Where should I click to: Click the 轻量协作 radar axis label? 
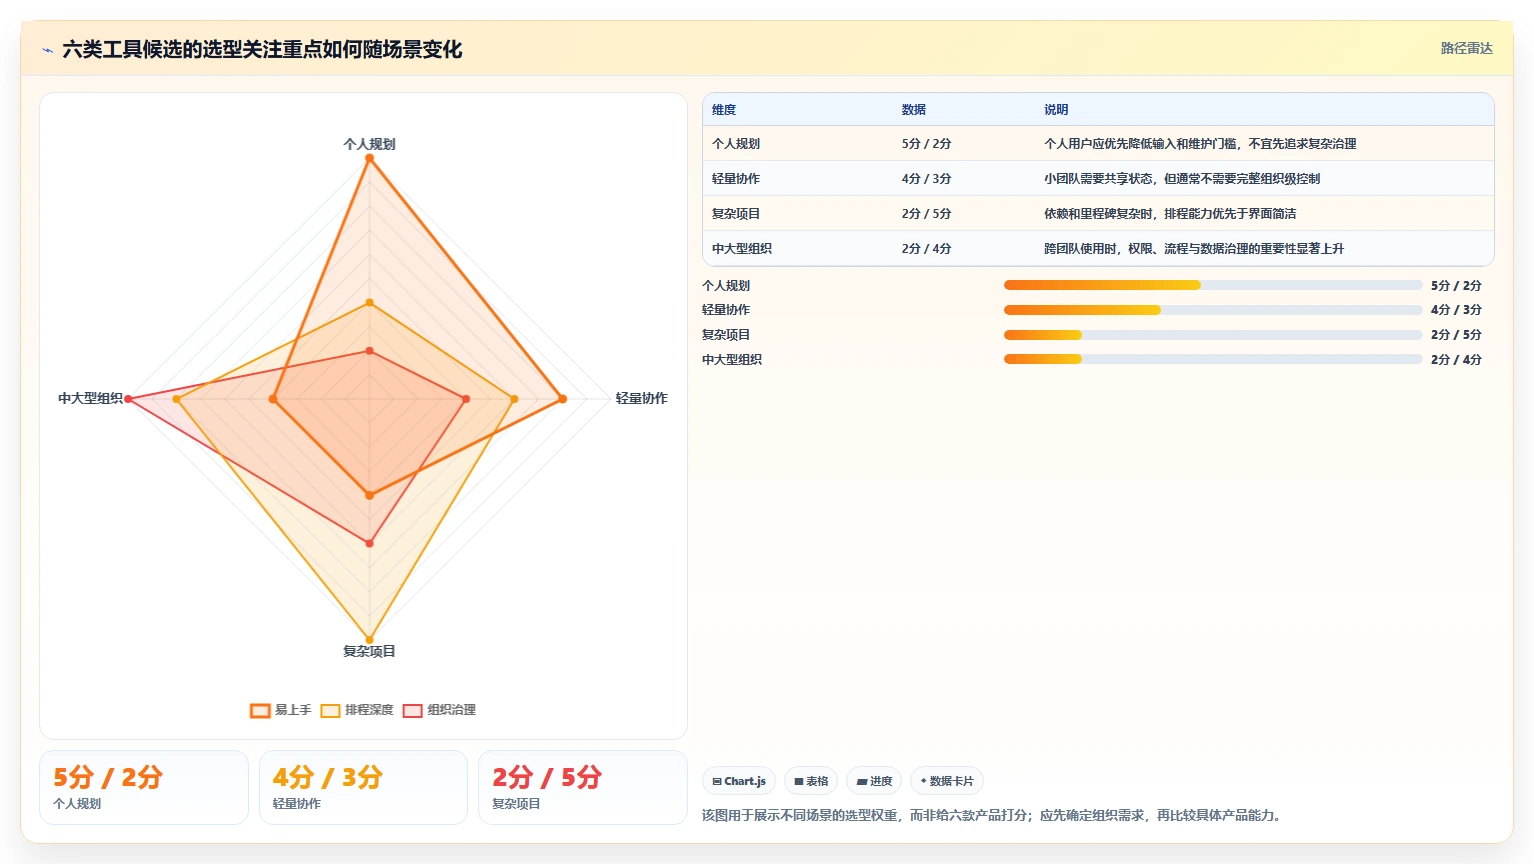[641, 398]
